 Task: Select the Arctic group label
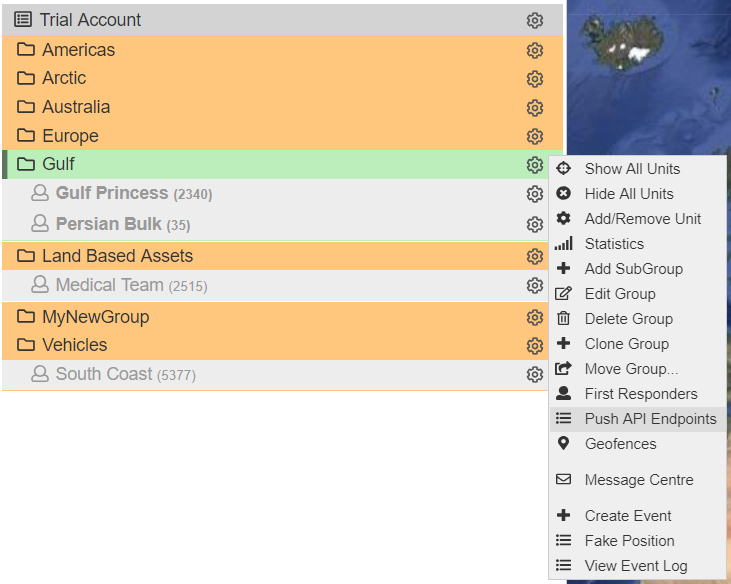[x=64, y=78]
